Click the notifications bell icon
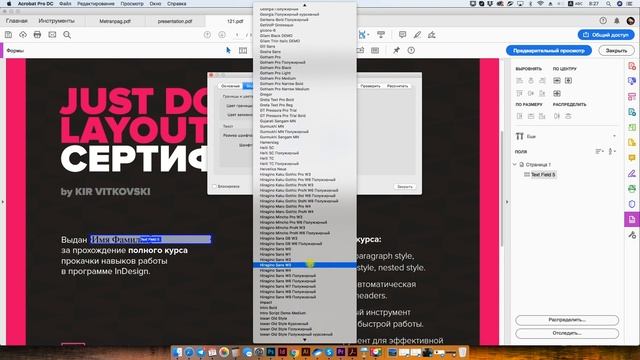640x360 pixels. click(x=617, y=21)
